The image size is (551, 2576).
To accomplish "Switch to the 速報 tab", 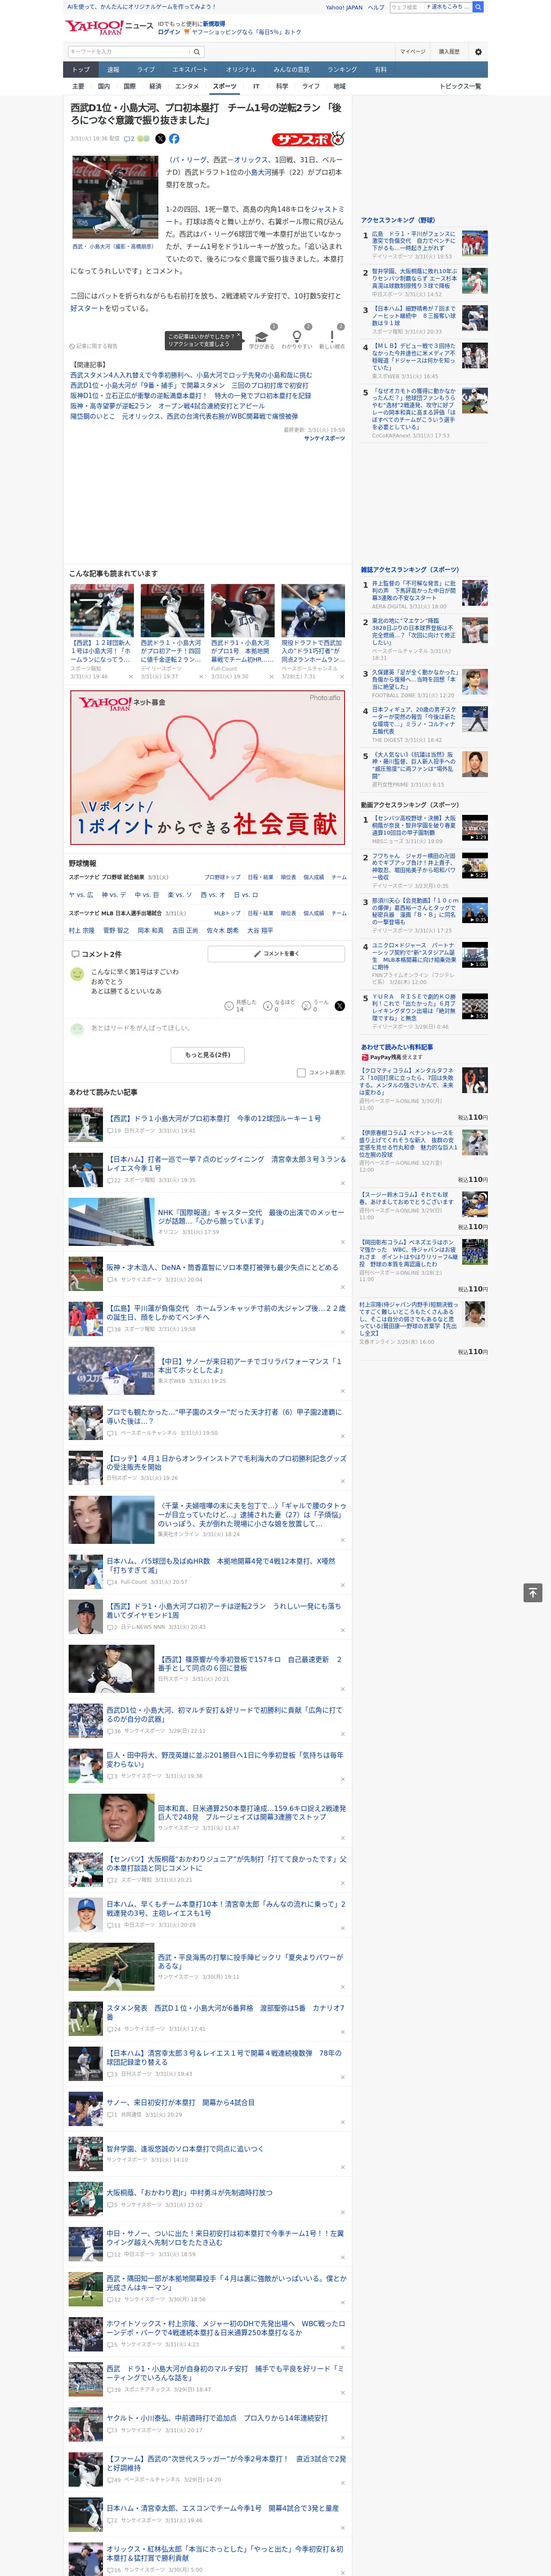I will coord(113,70).
